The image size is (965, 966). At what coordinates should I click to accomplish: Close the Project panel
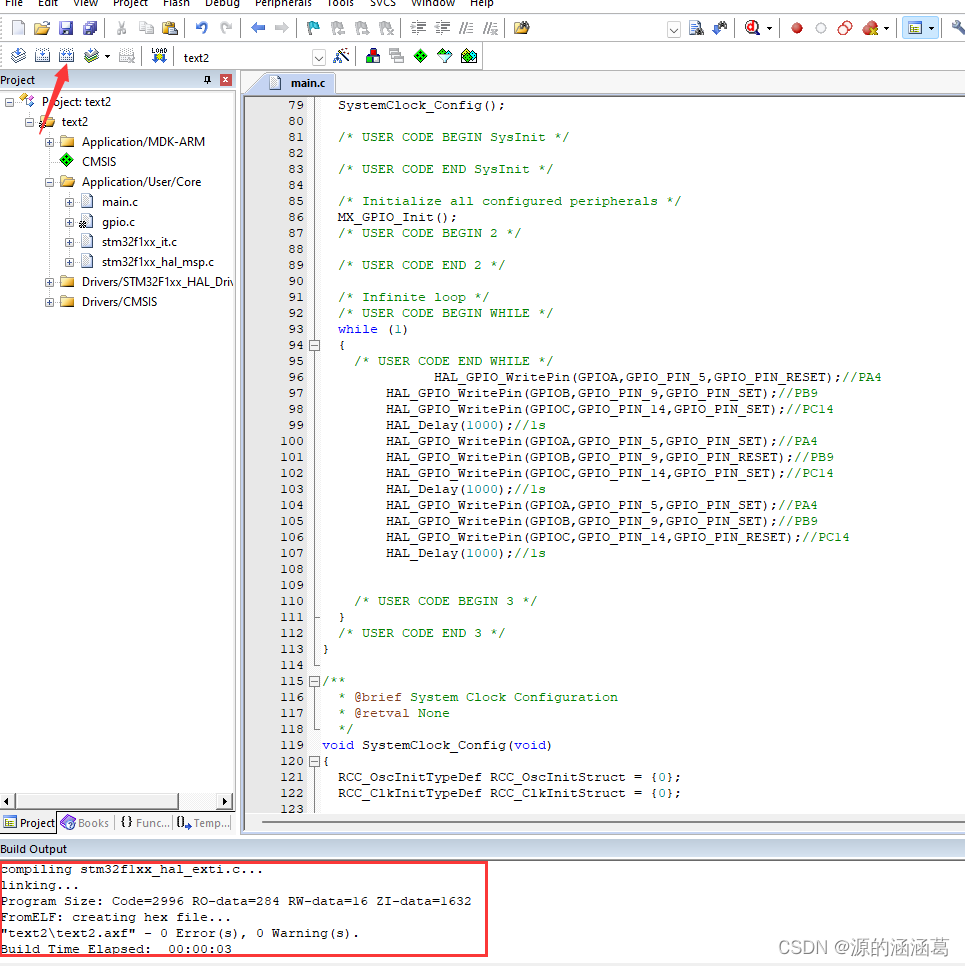226,79
